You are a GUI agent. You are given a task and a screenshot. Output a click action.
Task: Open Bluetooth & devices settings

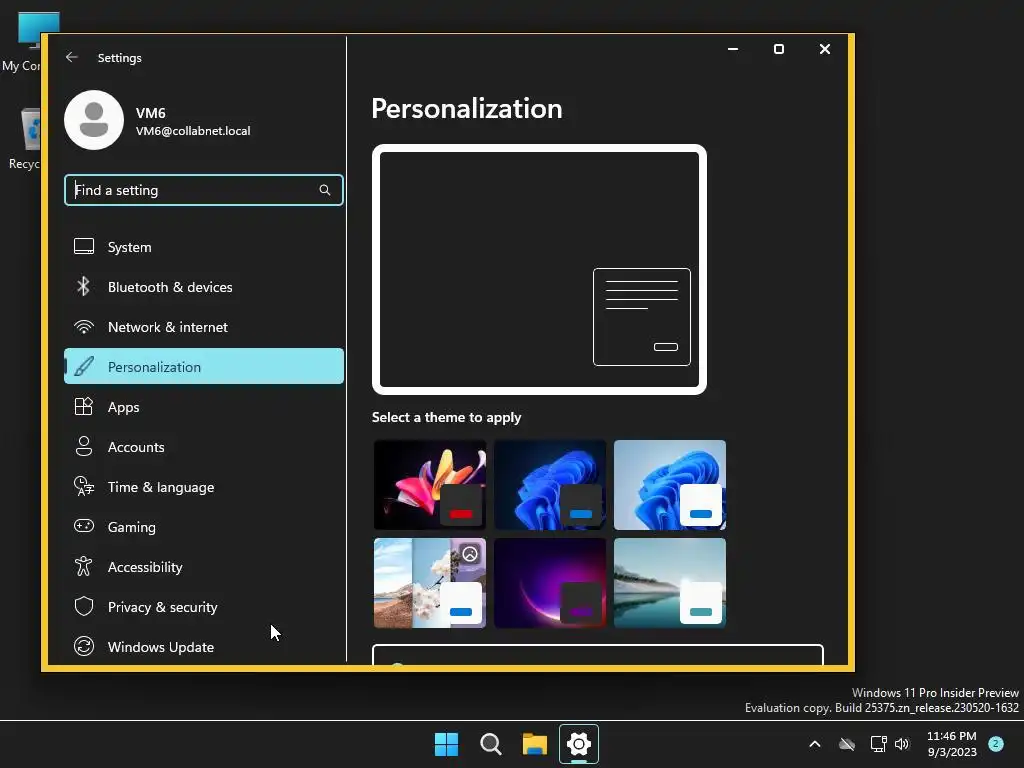click(x=204, y=287)
